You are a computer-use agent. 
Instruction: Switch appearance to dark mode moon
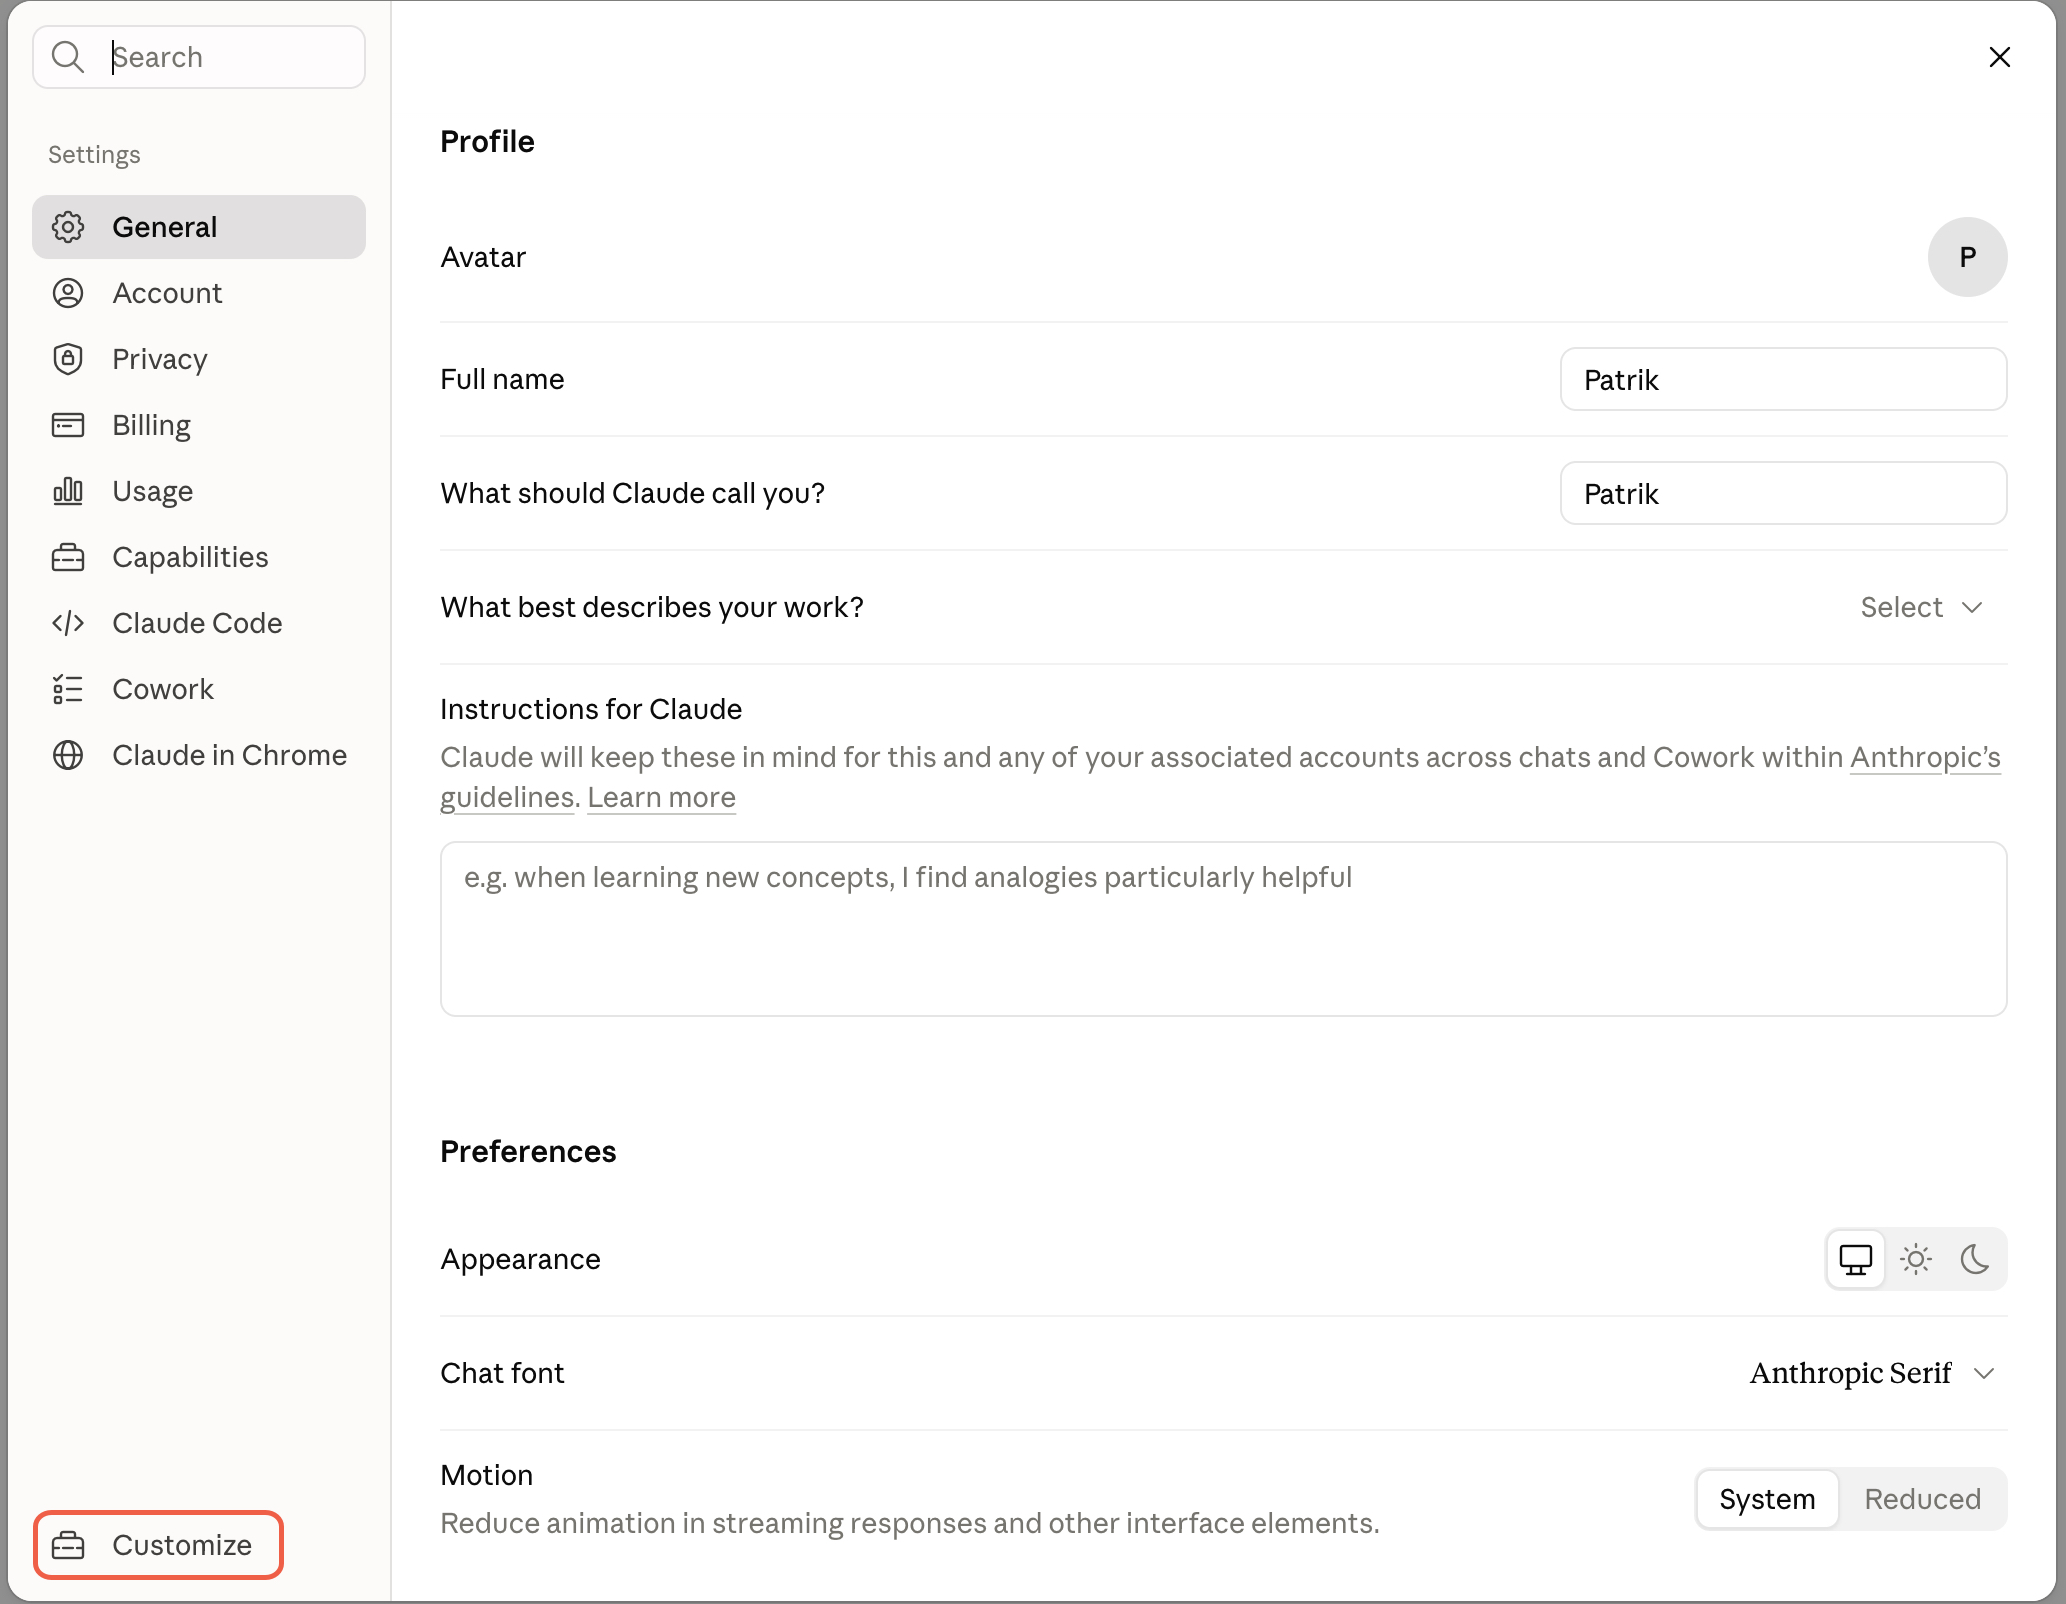(x=1975, y=1259)
